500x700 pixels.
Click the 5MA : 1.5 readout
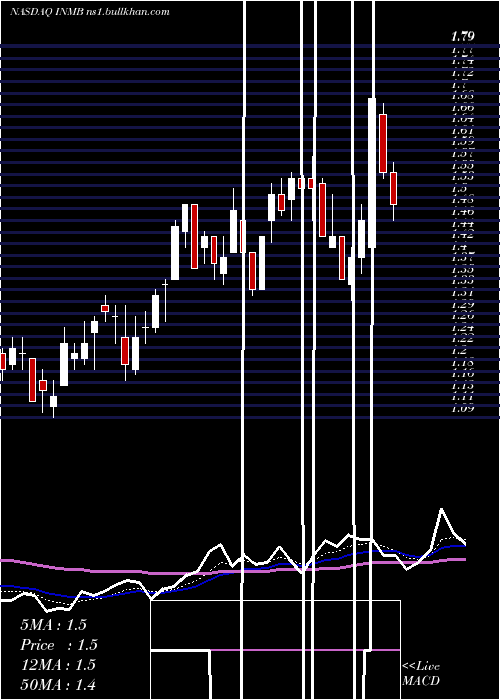point(53,625)
